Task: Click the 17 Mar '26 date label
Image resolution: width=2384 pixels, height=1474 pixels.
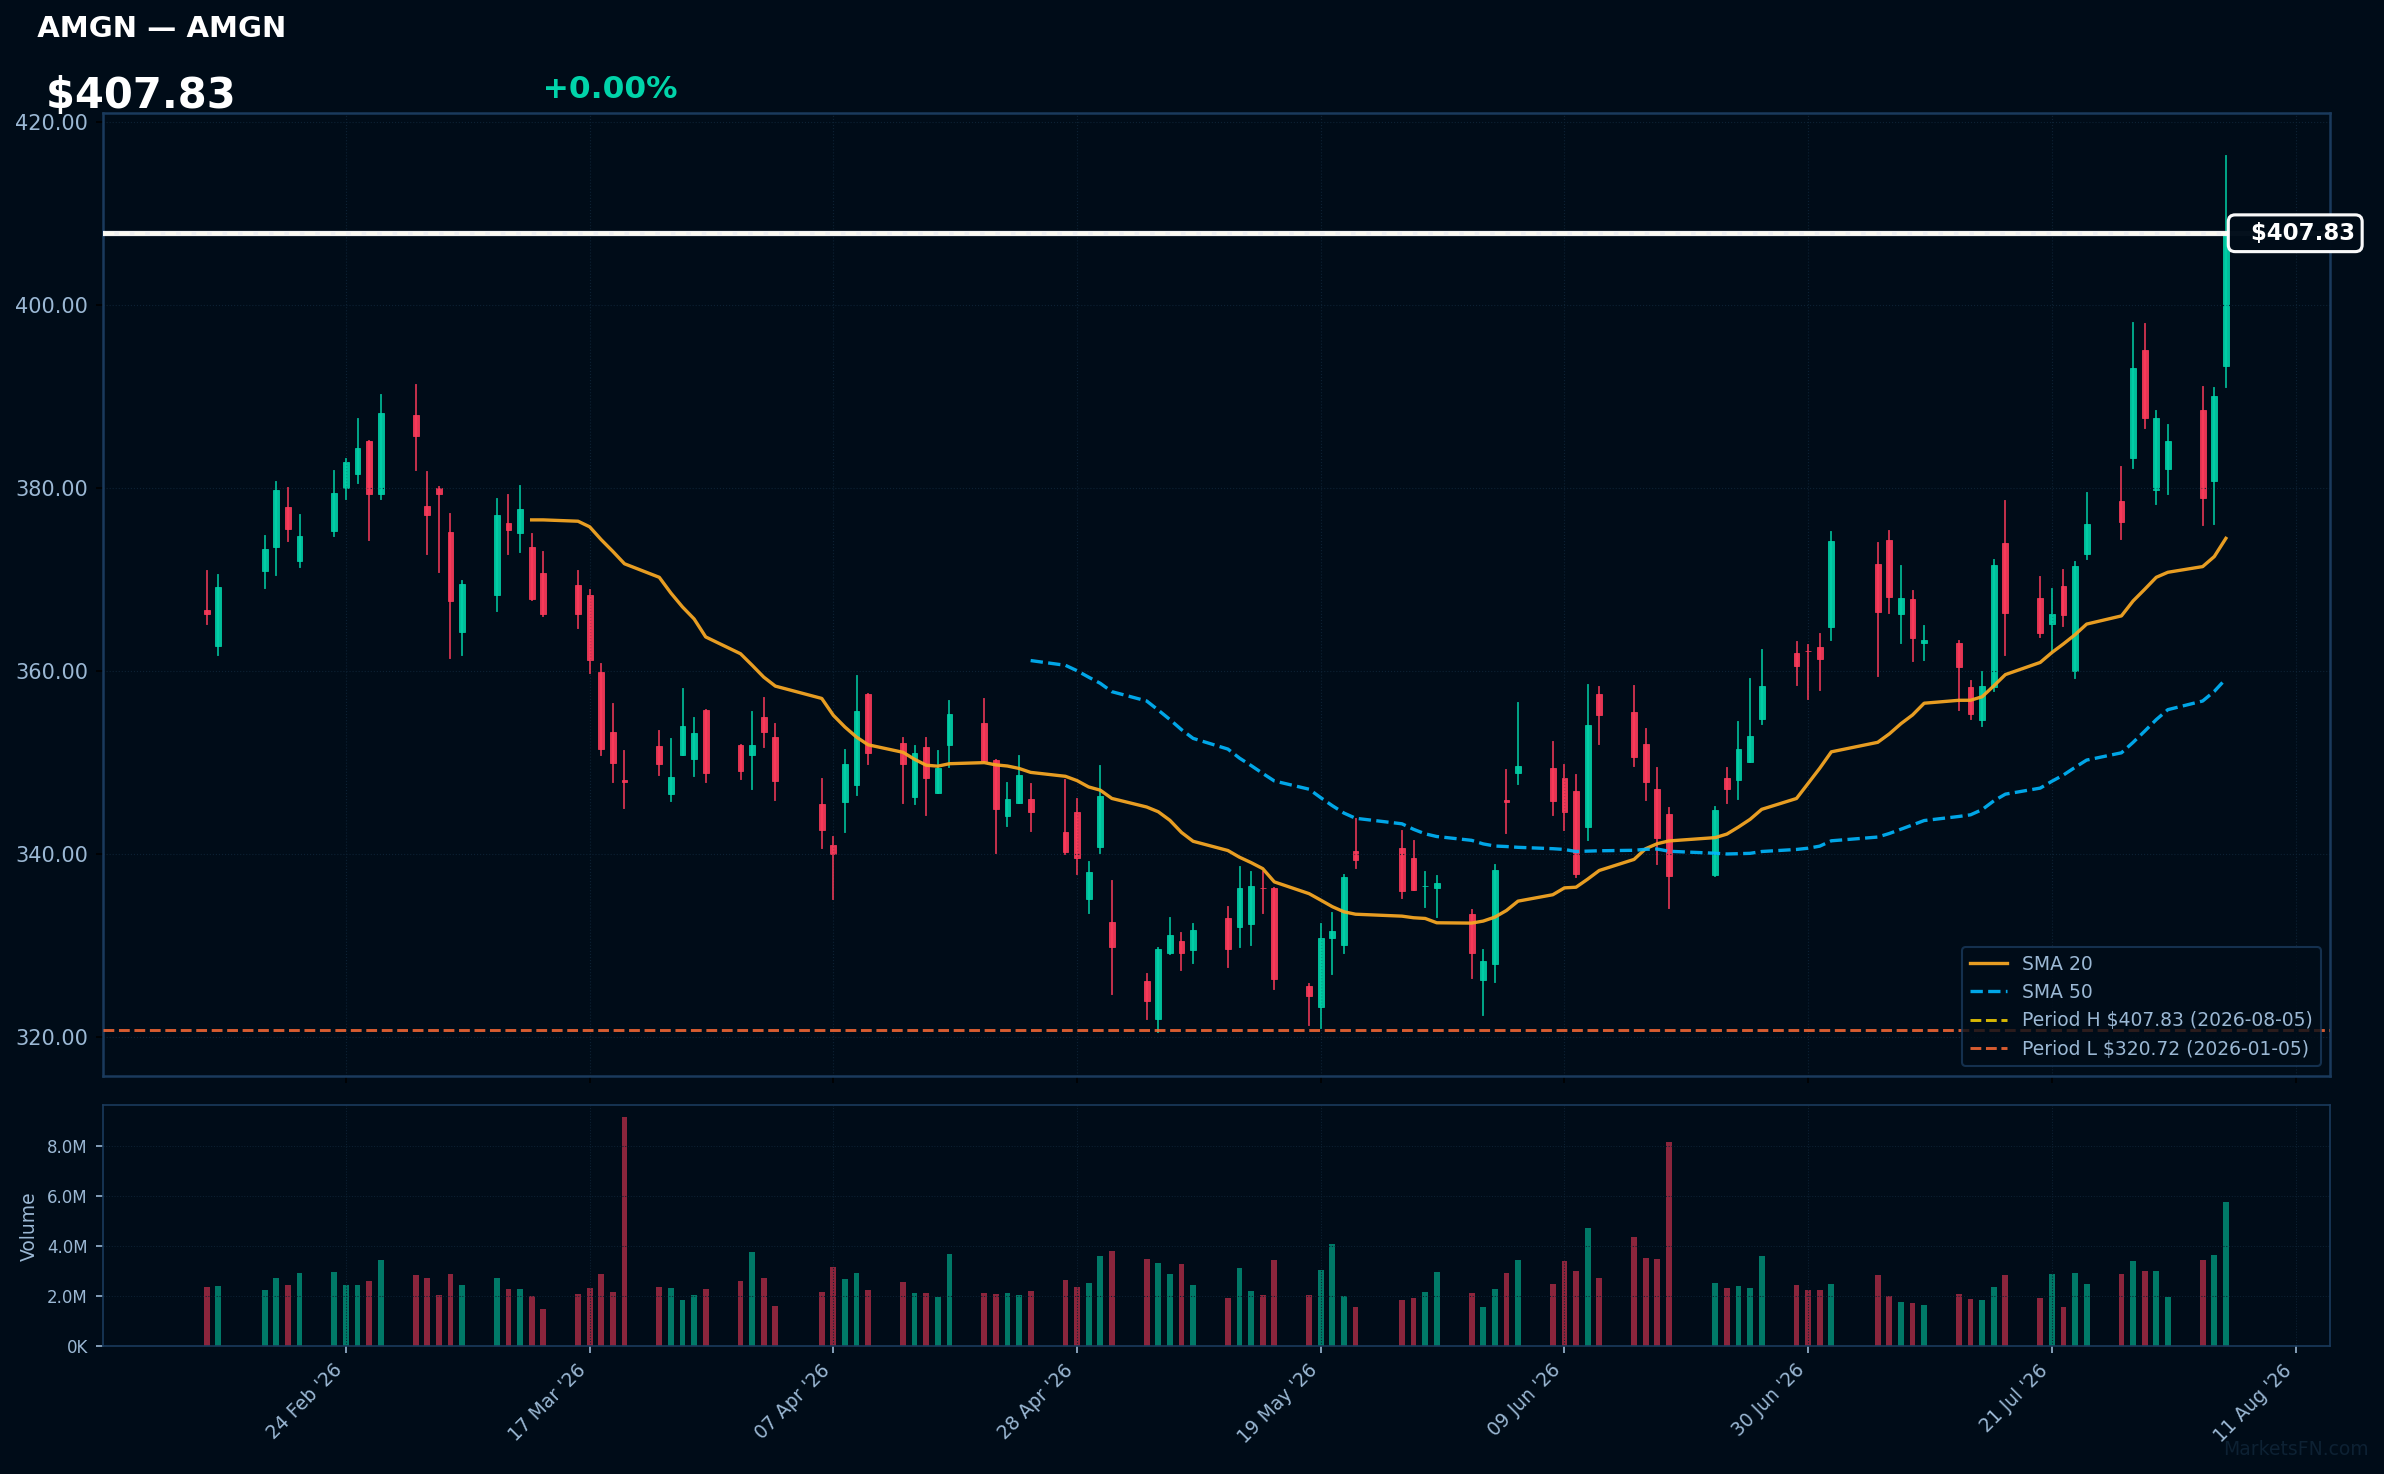Action: click(x=546, y=1401)
